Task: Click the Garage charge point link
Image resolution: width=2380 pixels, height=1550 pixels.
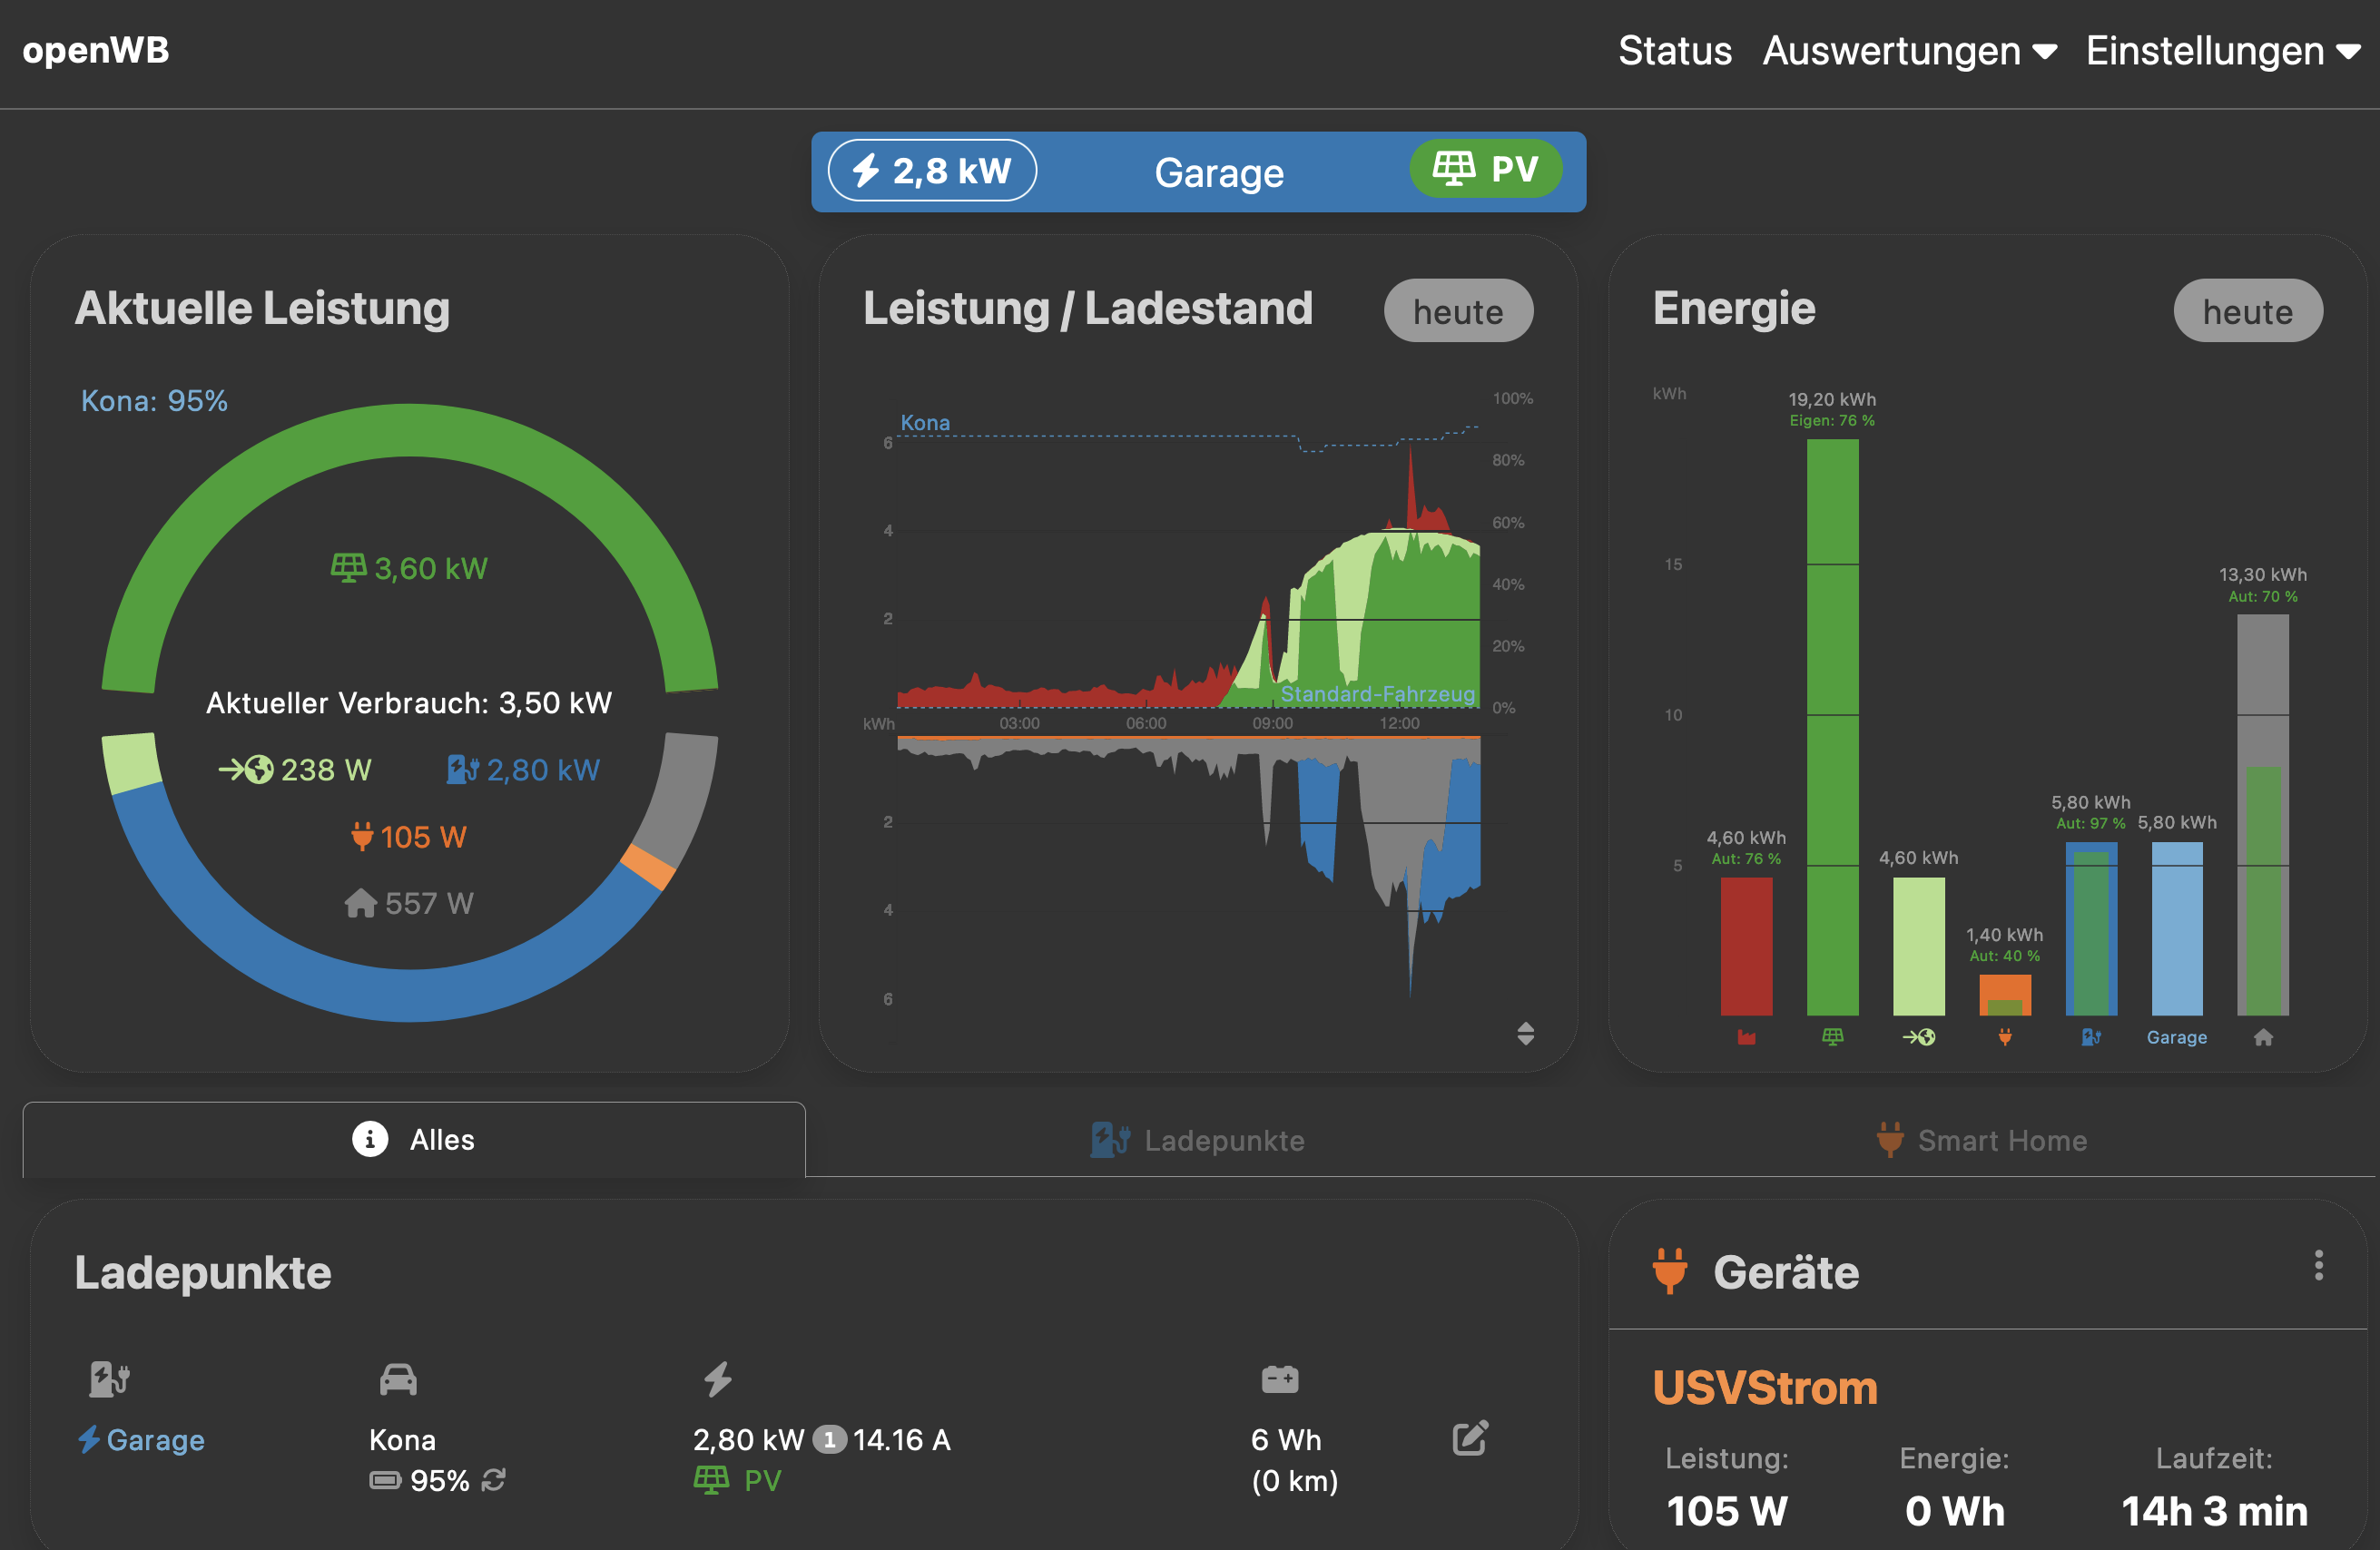Action: tap(154, 1440)
